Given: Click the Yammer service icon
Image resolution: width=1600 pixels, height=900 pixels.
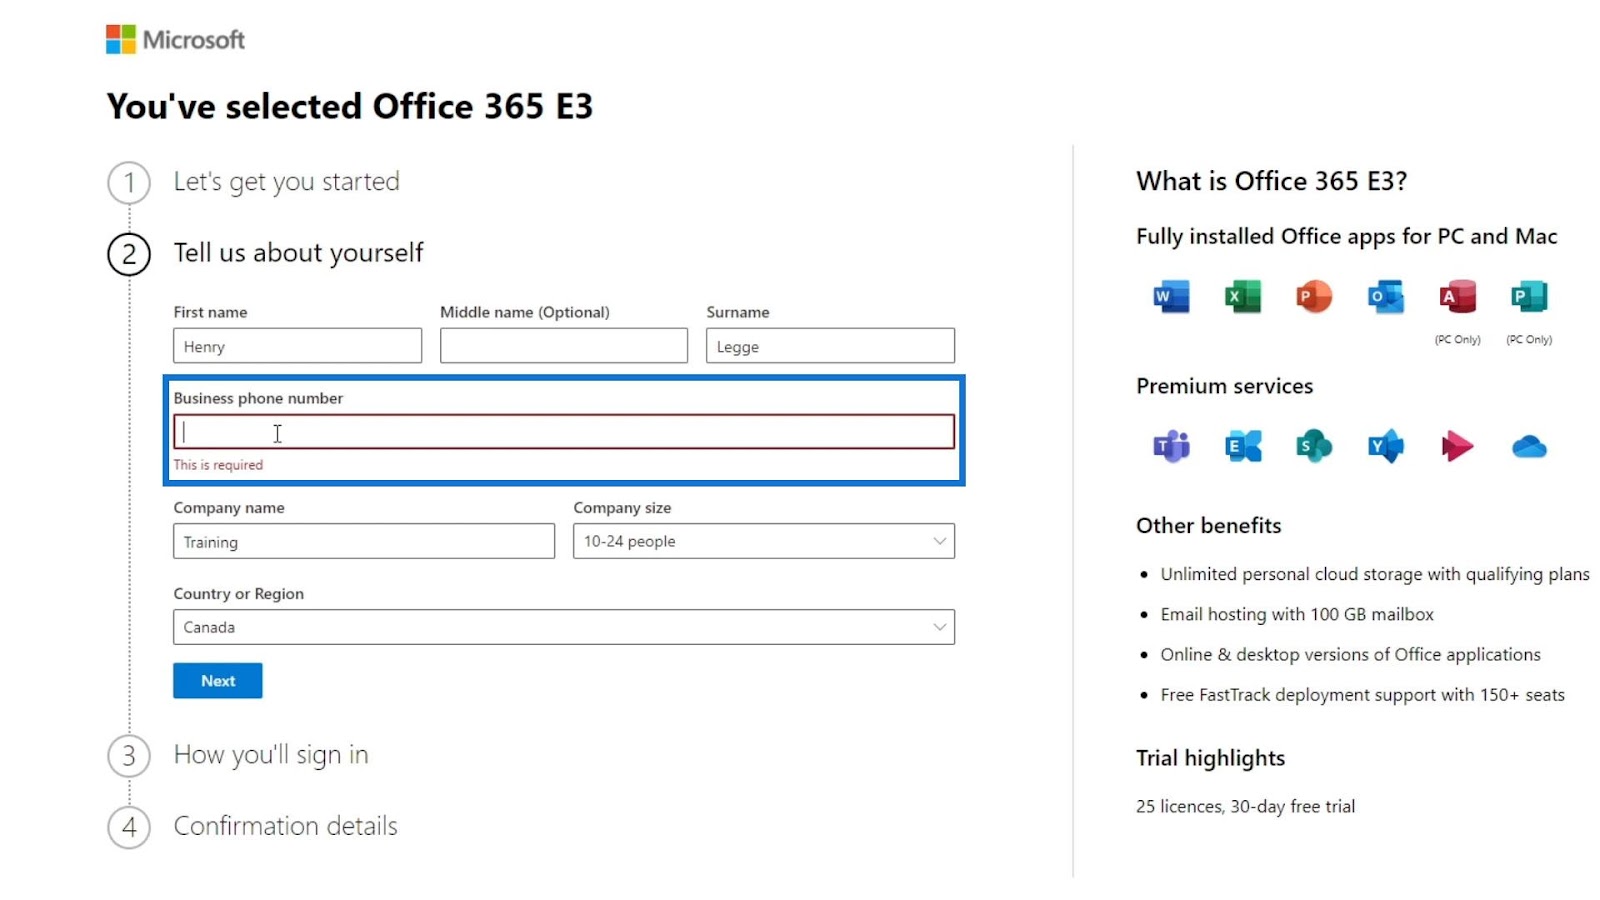Looking at the screenshot, I should tap(1386, 446).
